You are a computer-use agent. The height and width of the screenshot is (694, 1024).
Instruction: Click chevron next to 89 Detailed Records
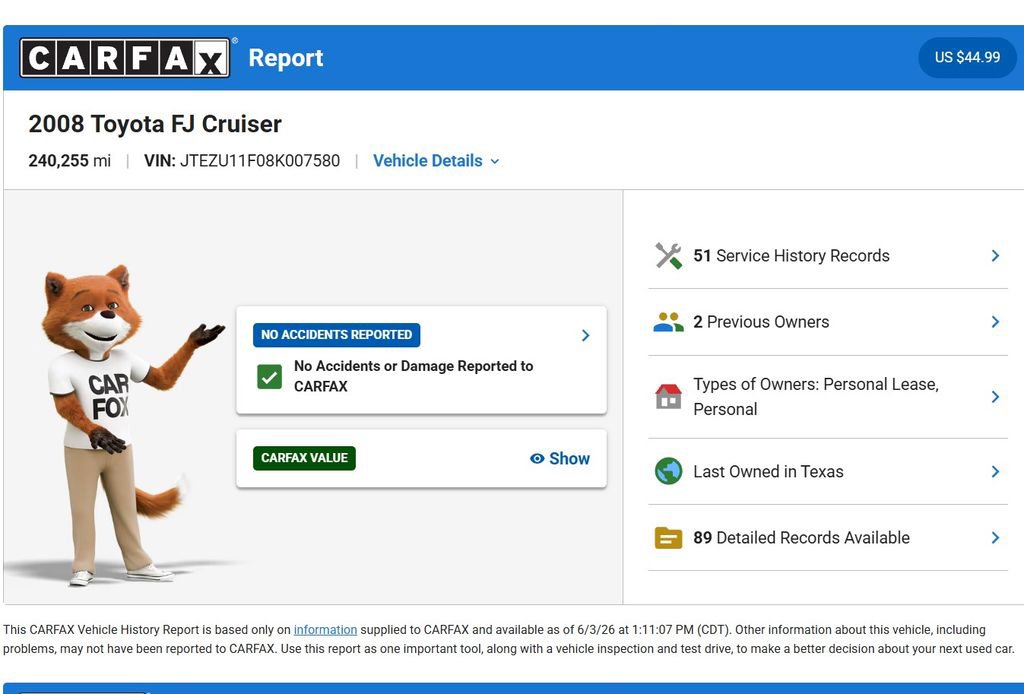[995, 538]
